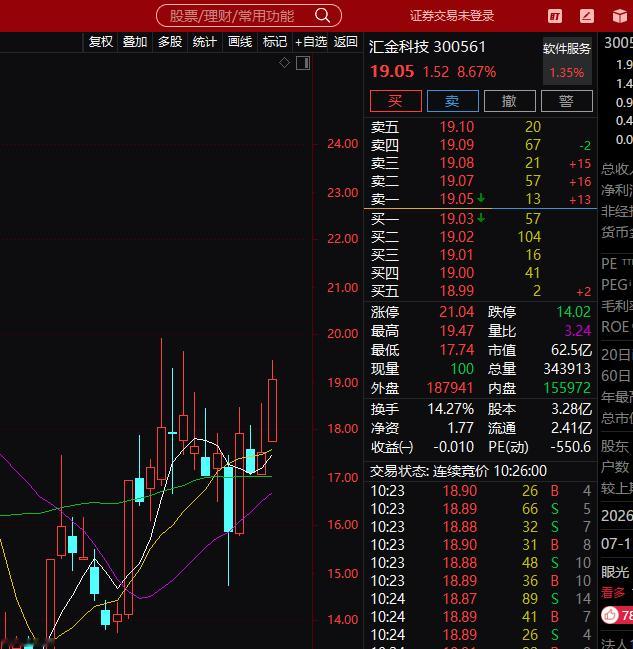Screen dimensions: 633x649
Task: Click the 17.00 price axis label
Action: 343,478
